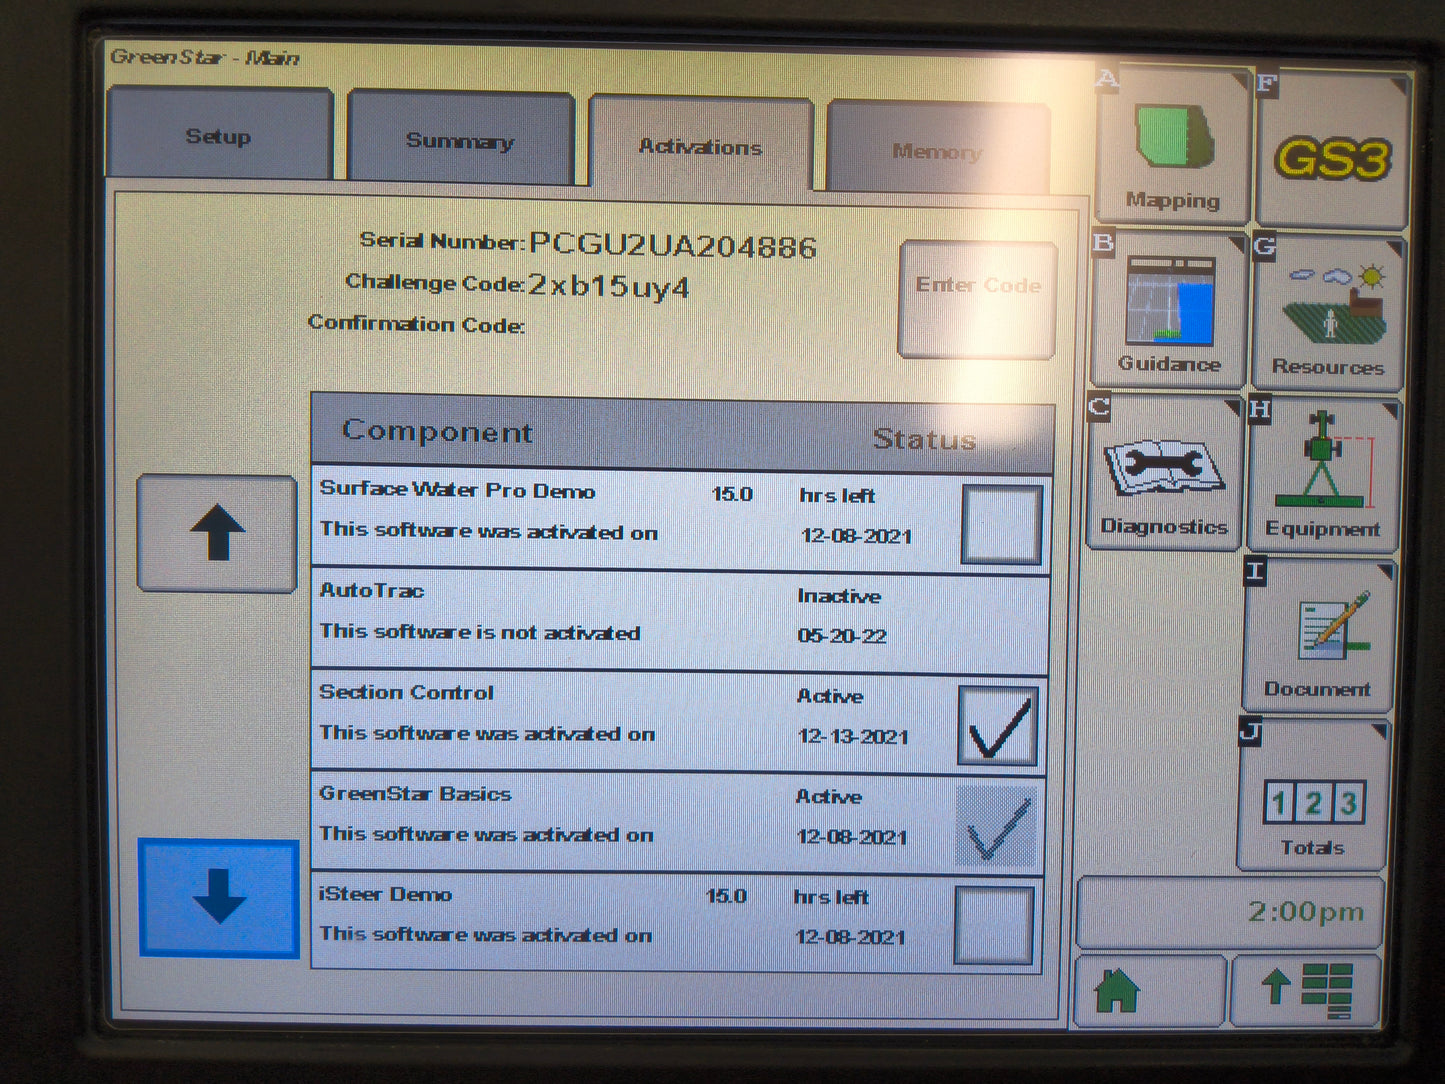Move the component list down with the blue down arrow
1445x1084 pixels.
coord(218,897)
